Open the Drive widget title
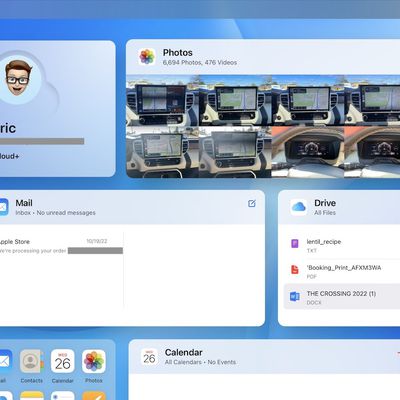The width and height of the screenshot is (400, 400). (325, 203)
